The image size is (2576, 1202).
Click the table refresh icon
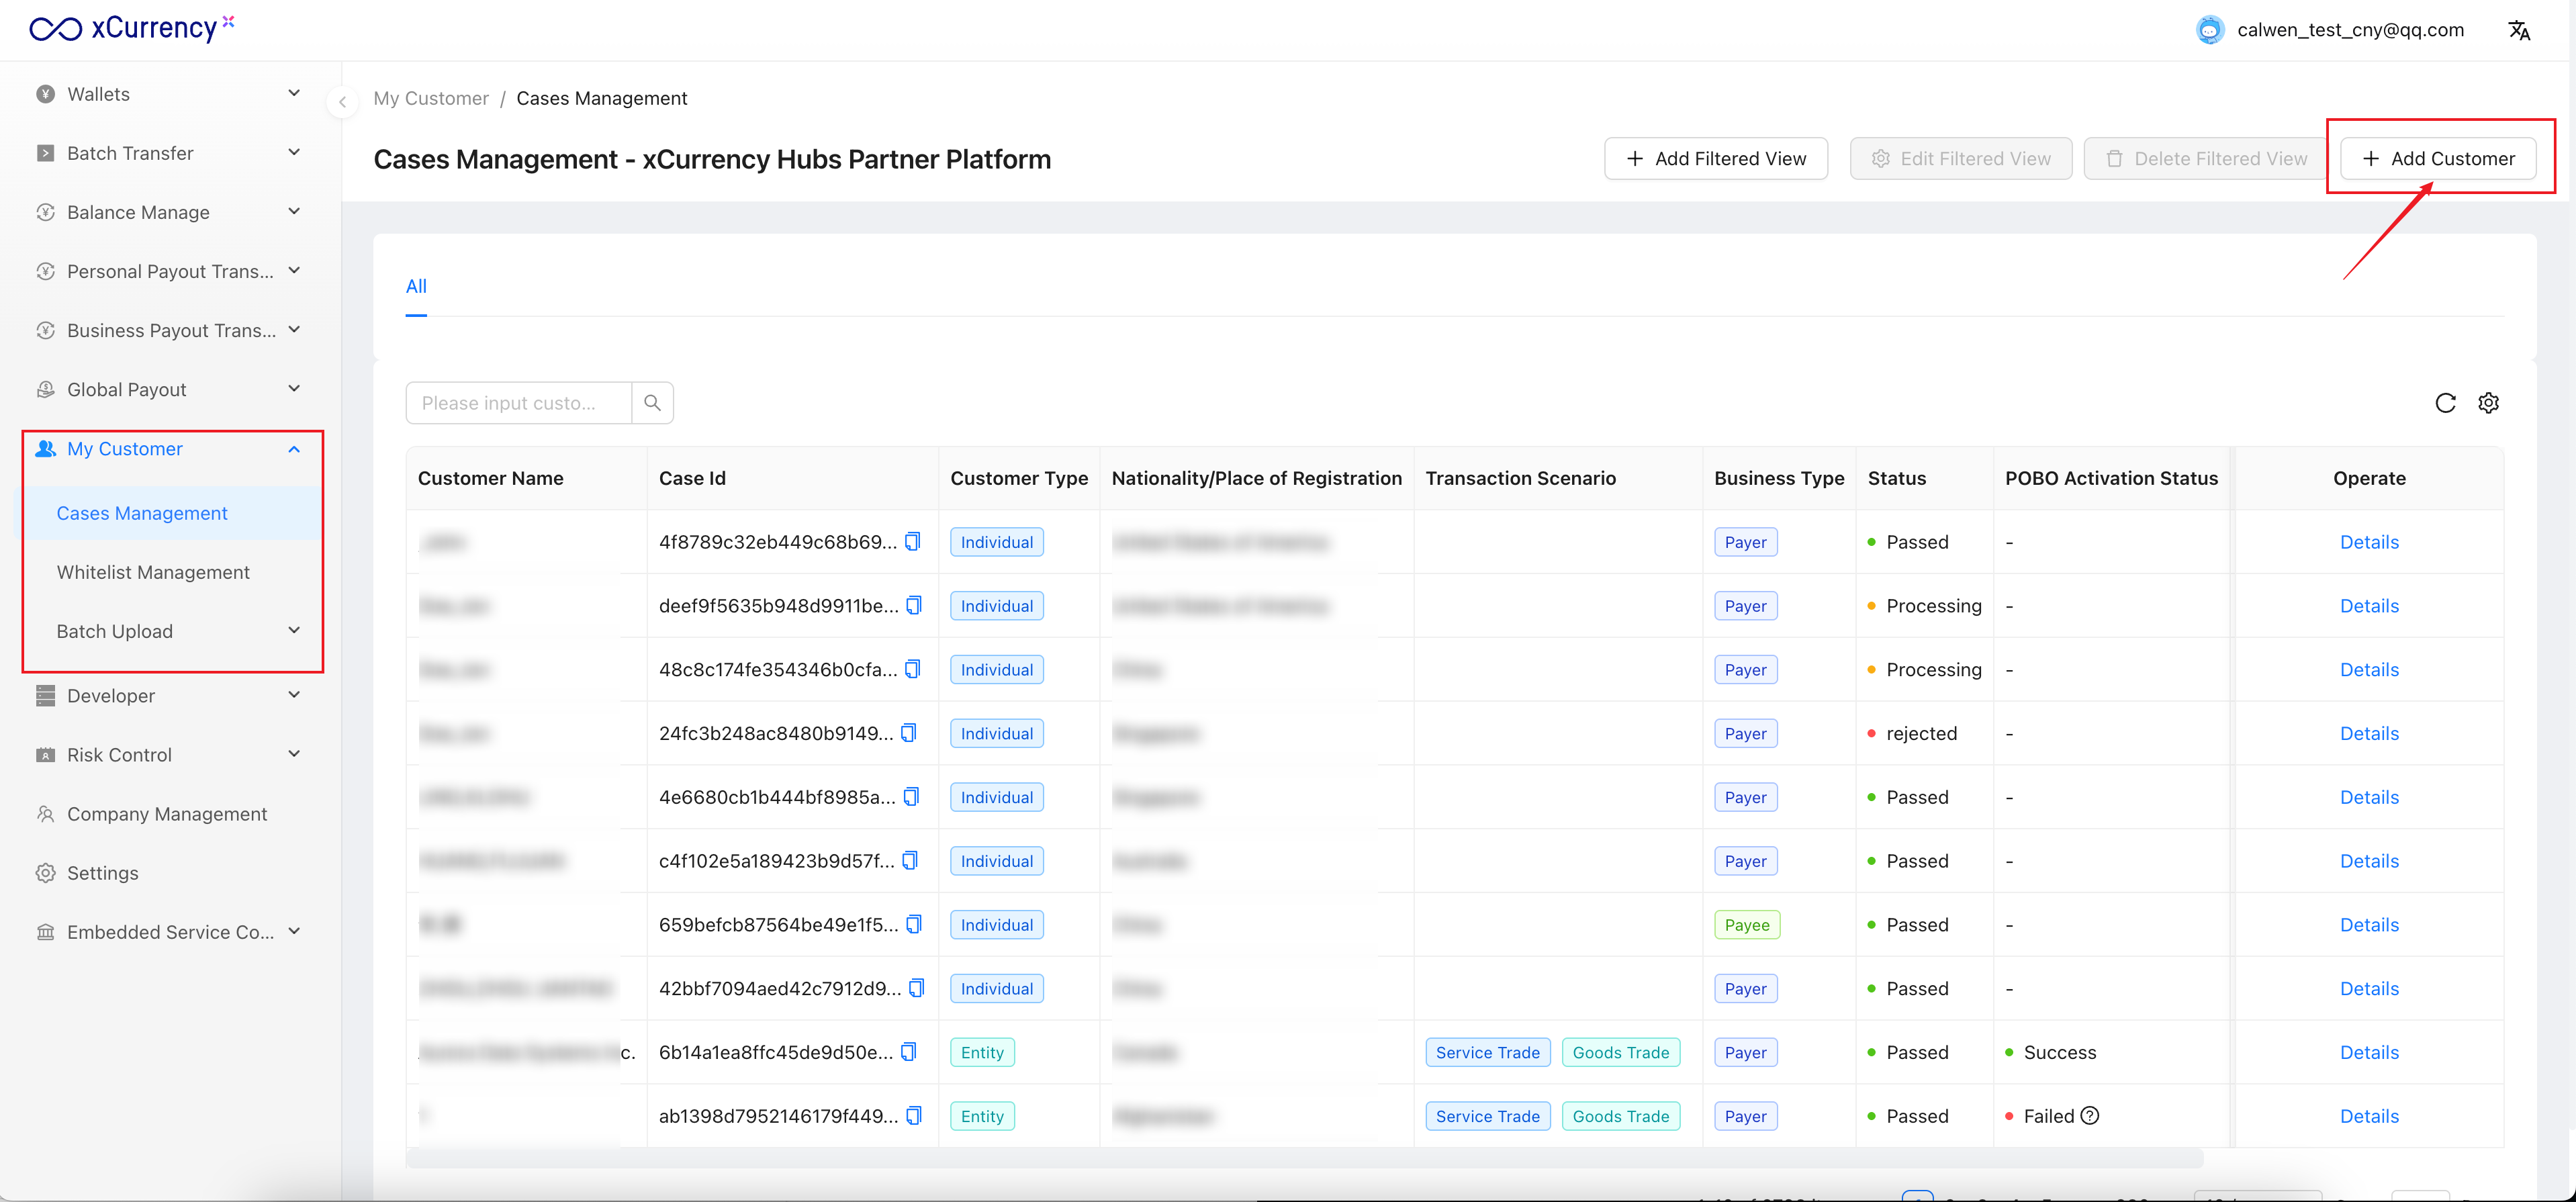pos(2445,403)
